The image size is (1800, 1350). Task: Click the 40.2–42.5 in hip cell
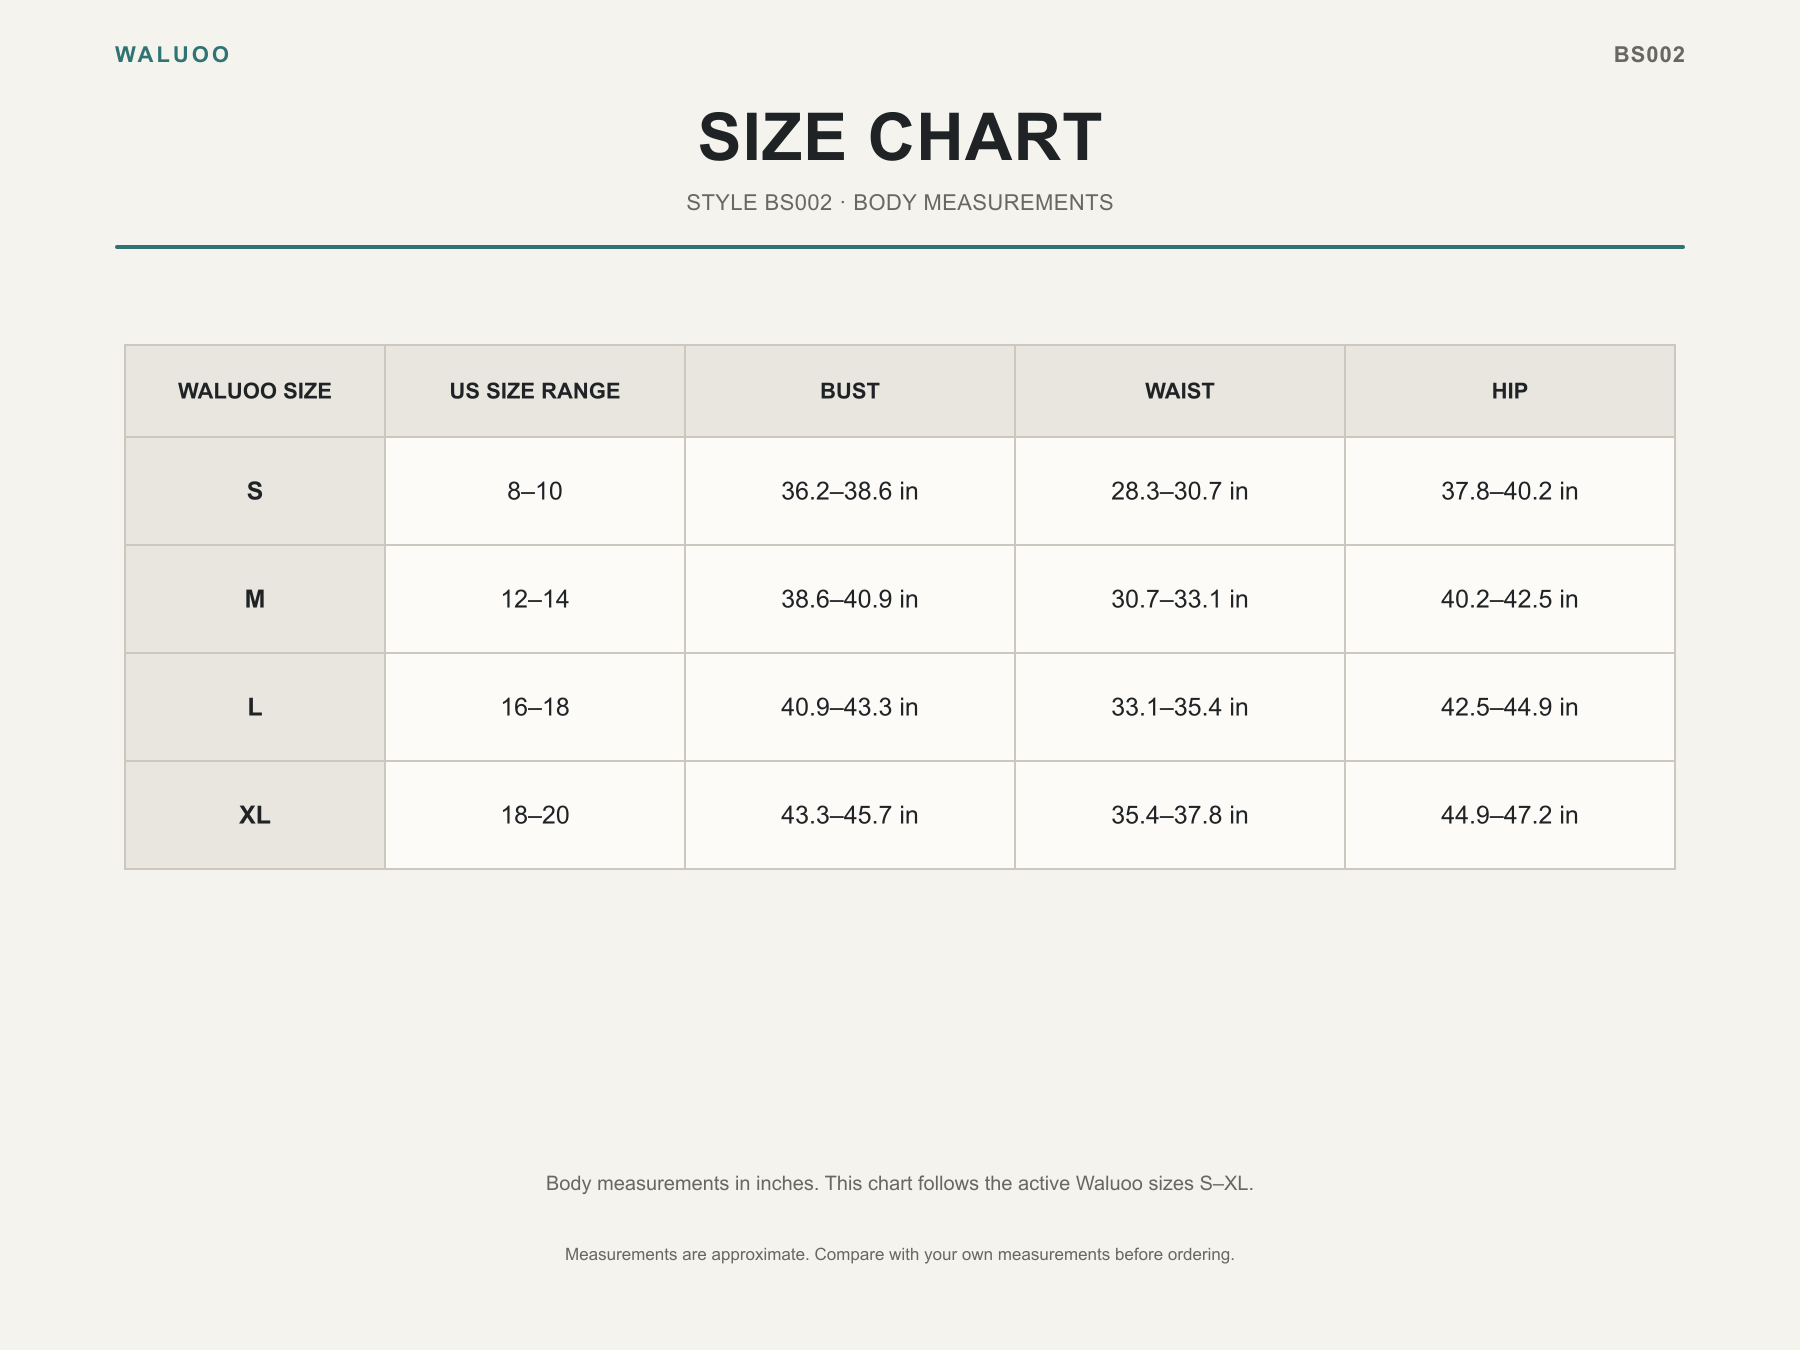point(1510,599)
